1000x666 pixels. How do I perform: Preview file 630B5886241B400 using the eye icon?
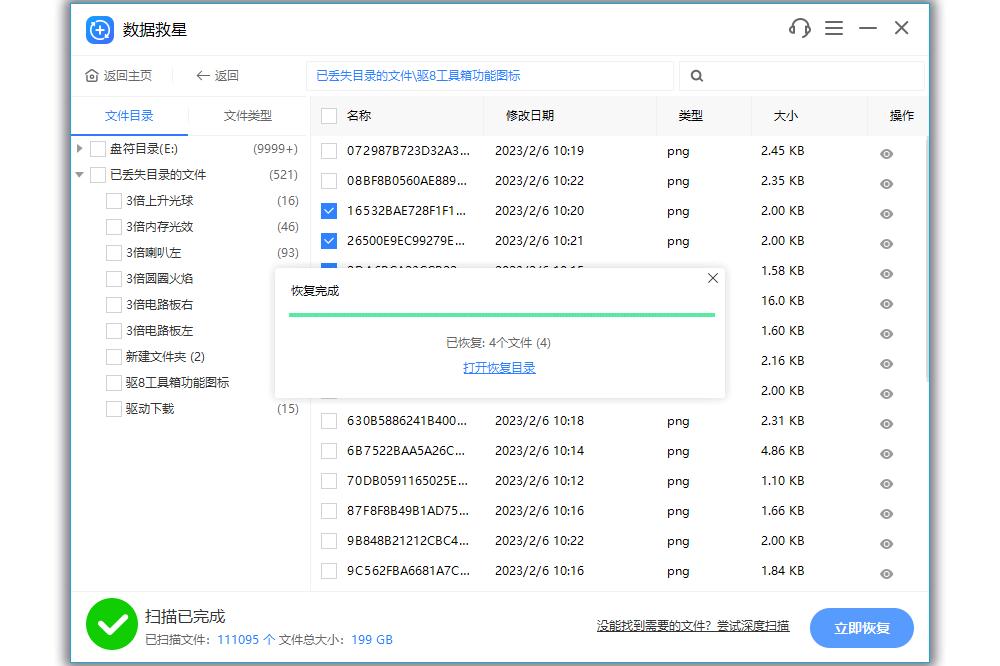tap(886, 424)
